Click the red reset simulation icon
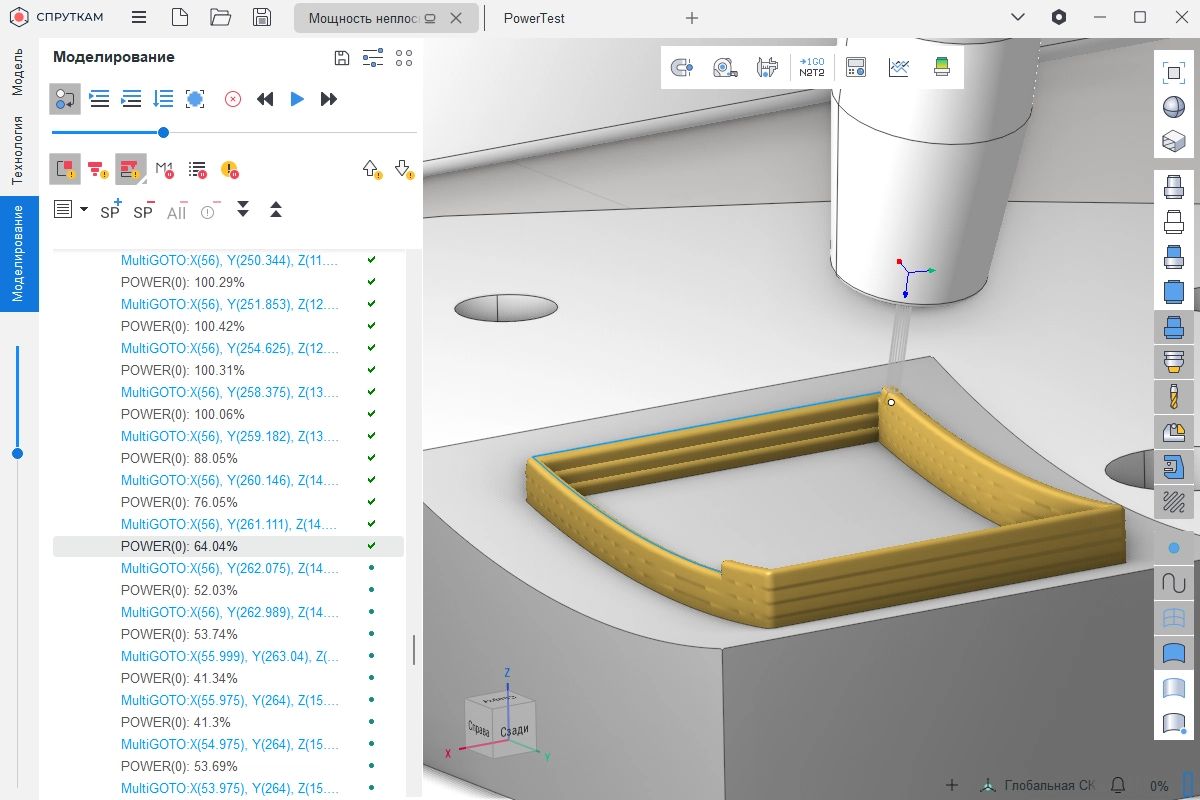 tap(233, 99)
